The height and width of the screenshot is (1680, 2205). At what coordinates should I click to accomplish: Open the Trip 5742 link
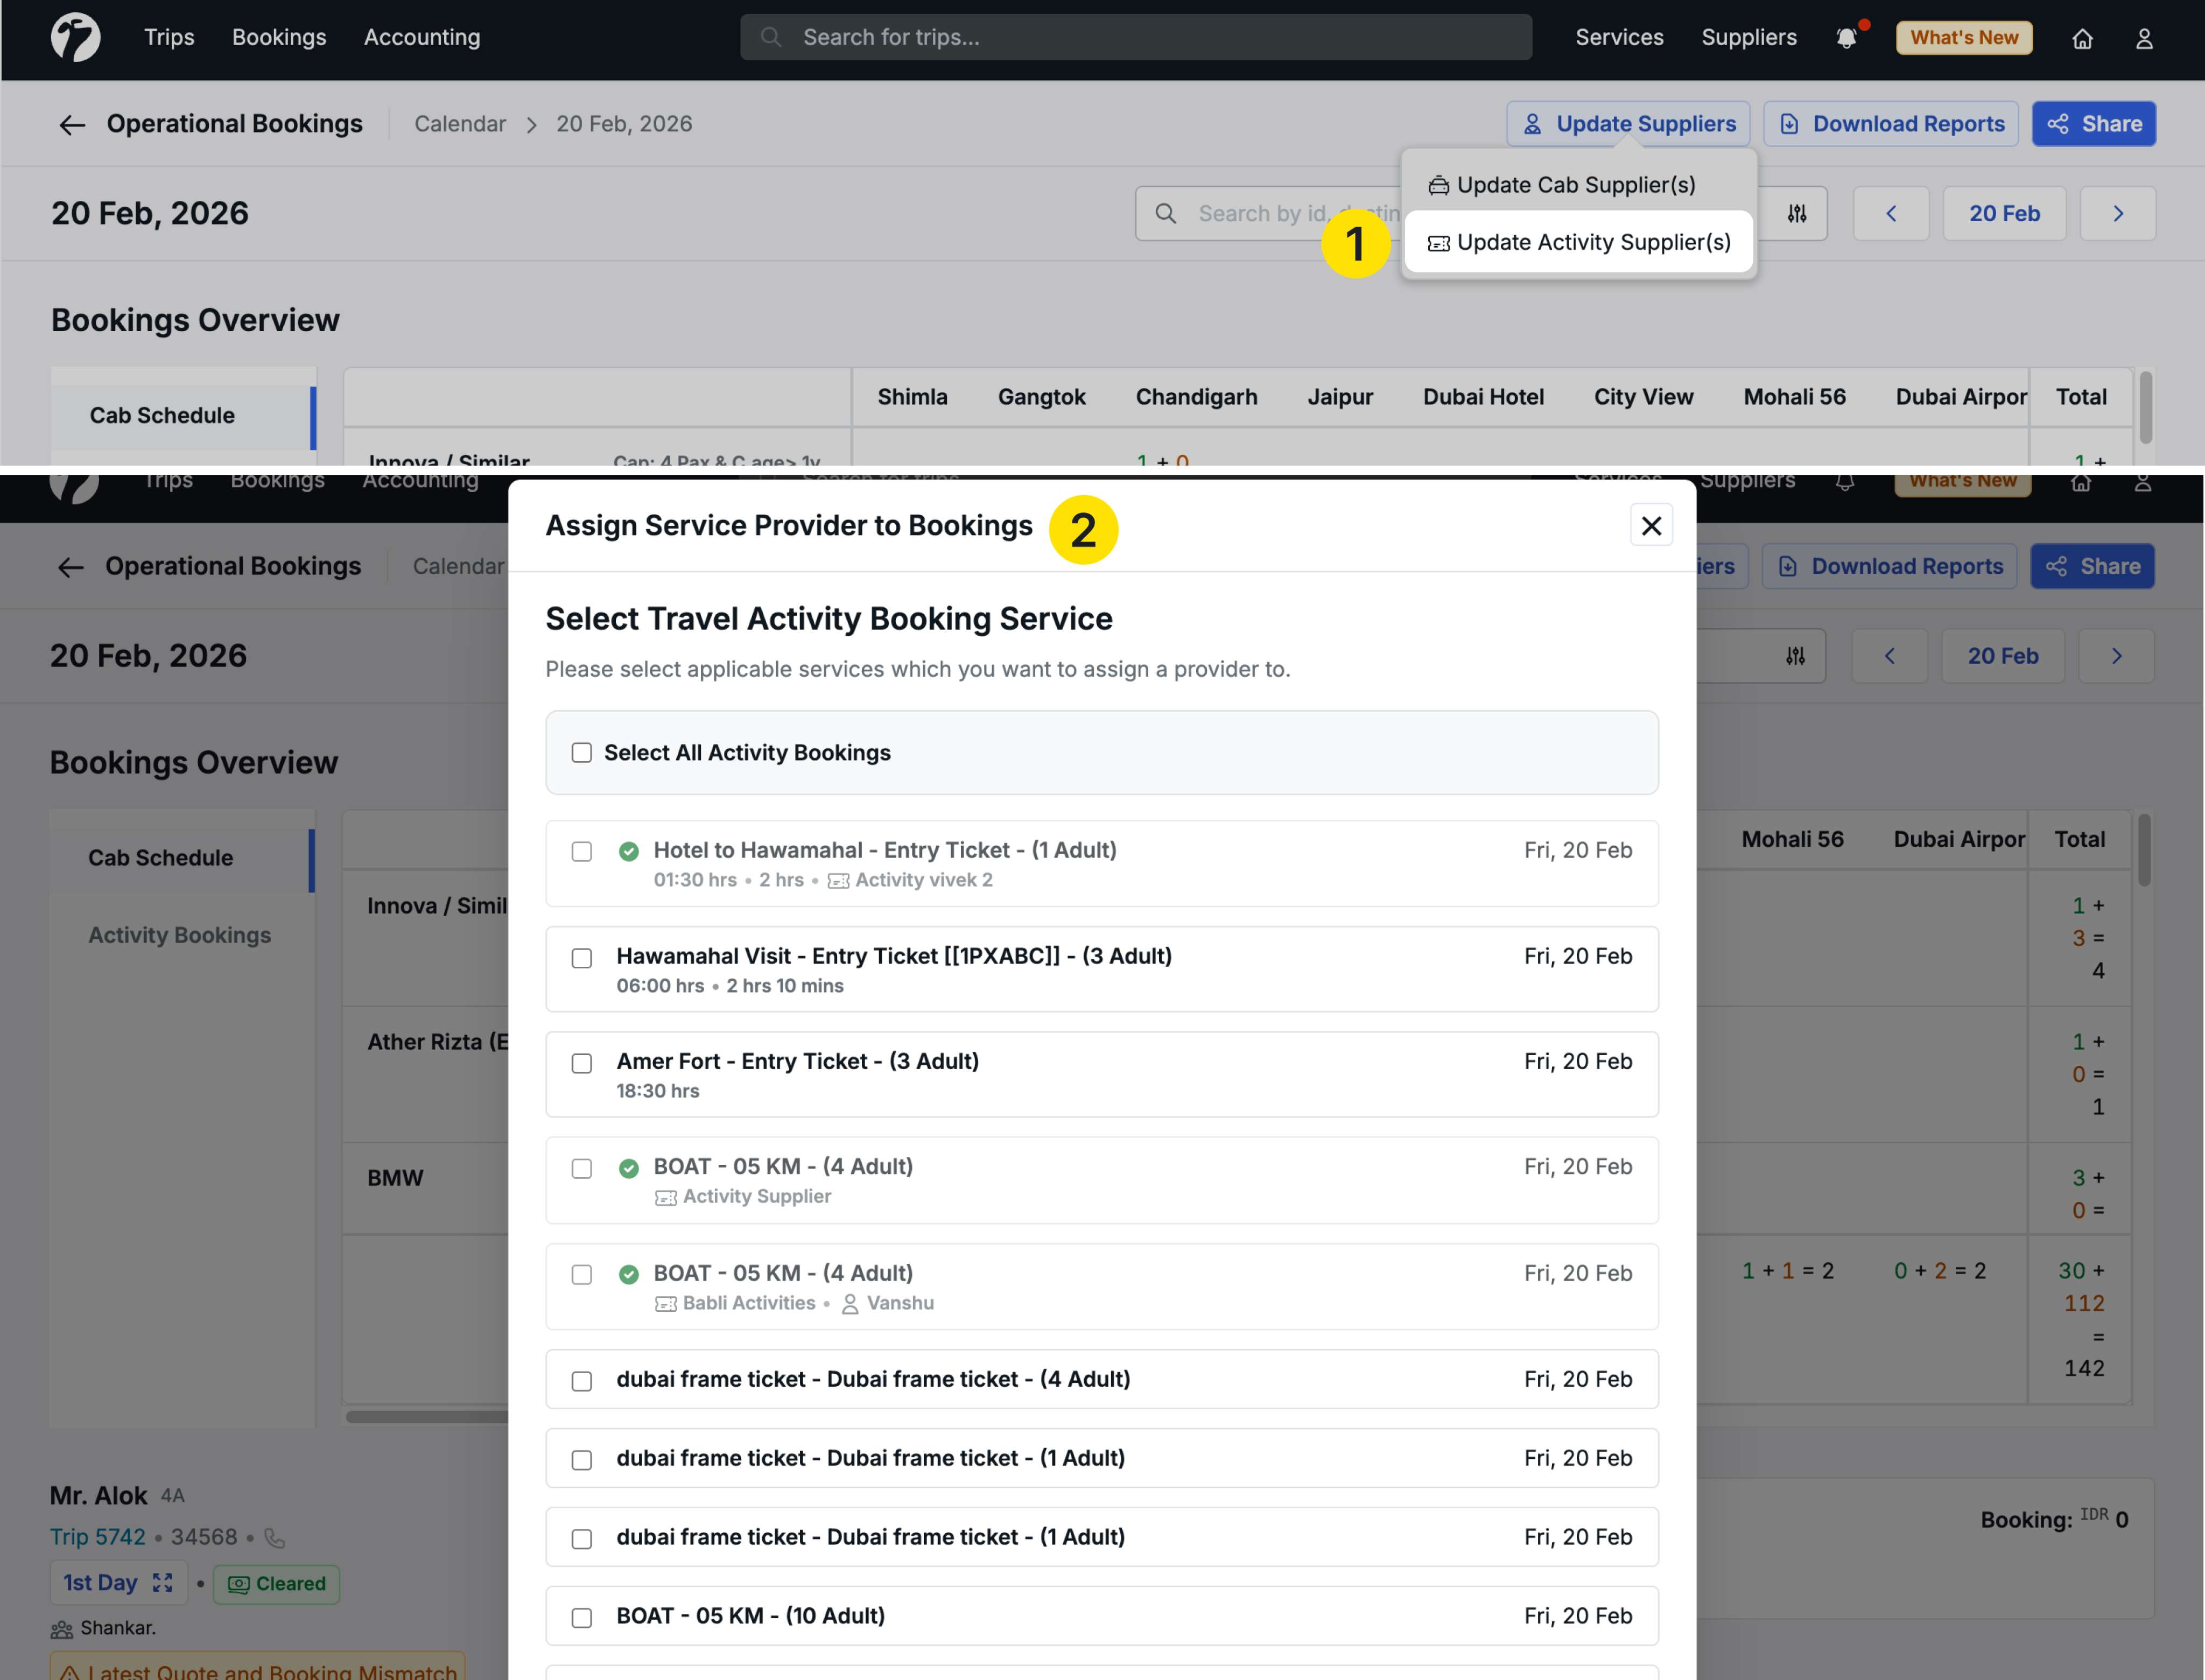98,1537
